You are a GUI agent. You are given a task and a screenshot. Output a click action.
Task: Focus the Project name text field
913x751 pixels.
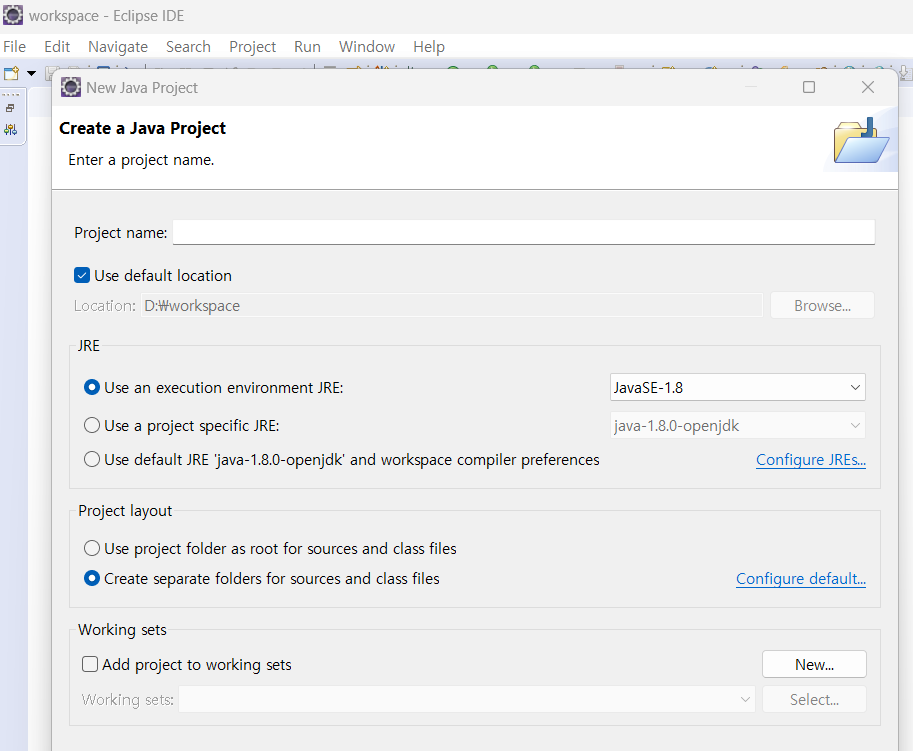point(523,232)
